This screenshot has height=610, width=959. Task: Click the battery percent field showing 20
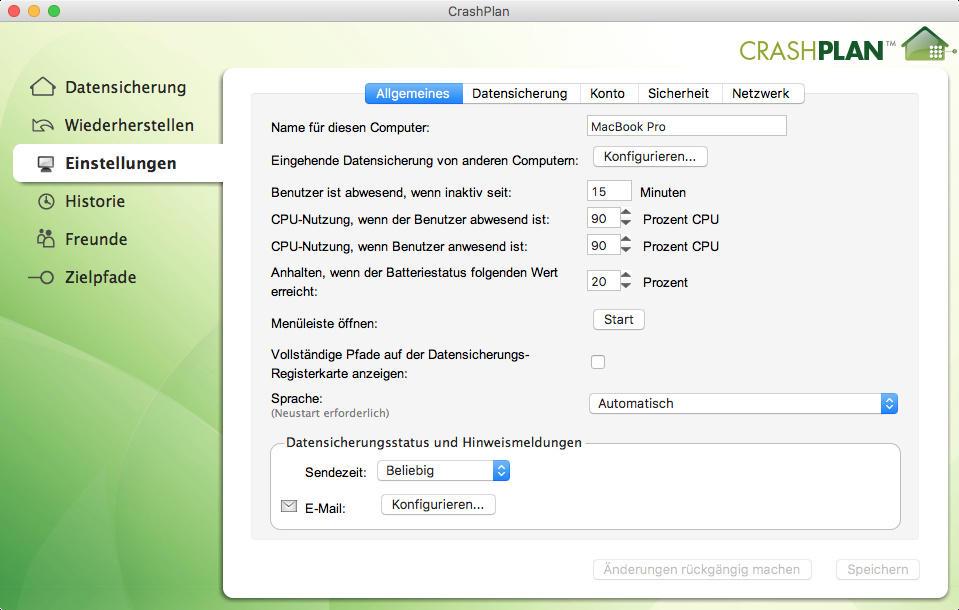pyautogui.click(x=603, y=281)
